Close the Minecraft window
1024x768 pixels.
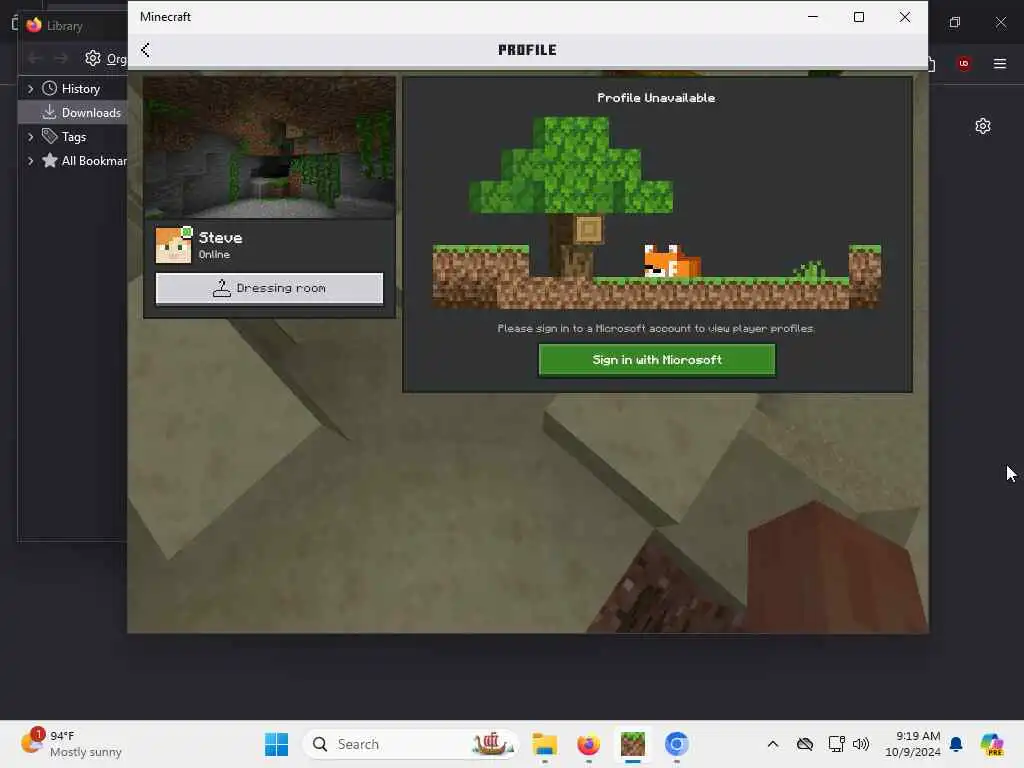point(904,17)
